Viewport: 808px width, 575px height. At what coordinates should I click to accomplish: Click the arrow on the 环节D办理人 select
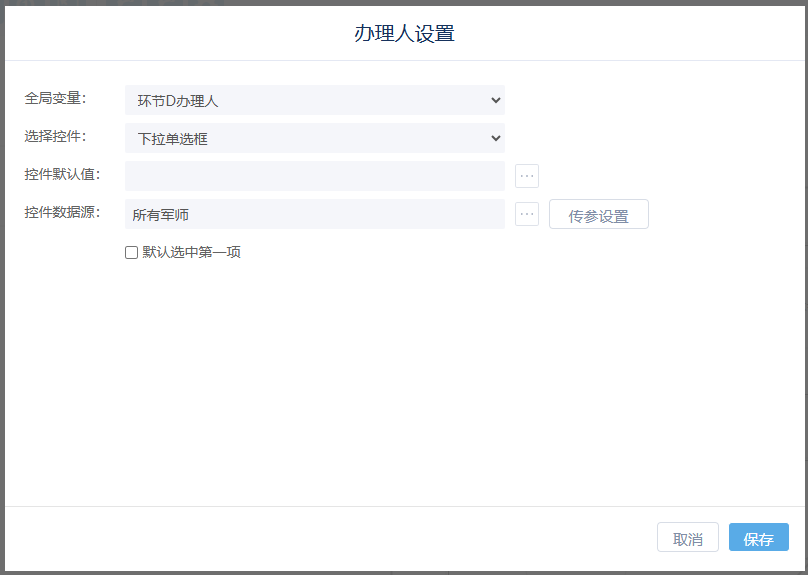point(495,100)
